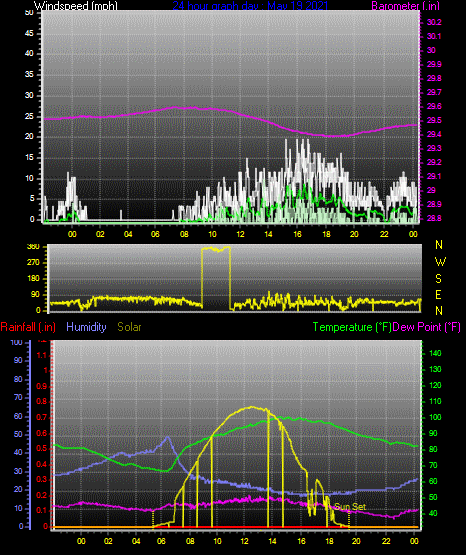
Task: Click the 0.2 rainfall axis value
Action: click(42, 496)
